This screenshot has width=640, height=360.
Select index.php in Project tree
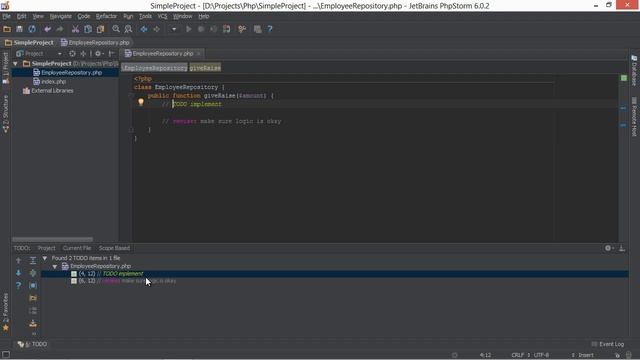(49, 82)
